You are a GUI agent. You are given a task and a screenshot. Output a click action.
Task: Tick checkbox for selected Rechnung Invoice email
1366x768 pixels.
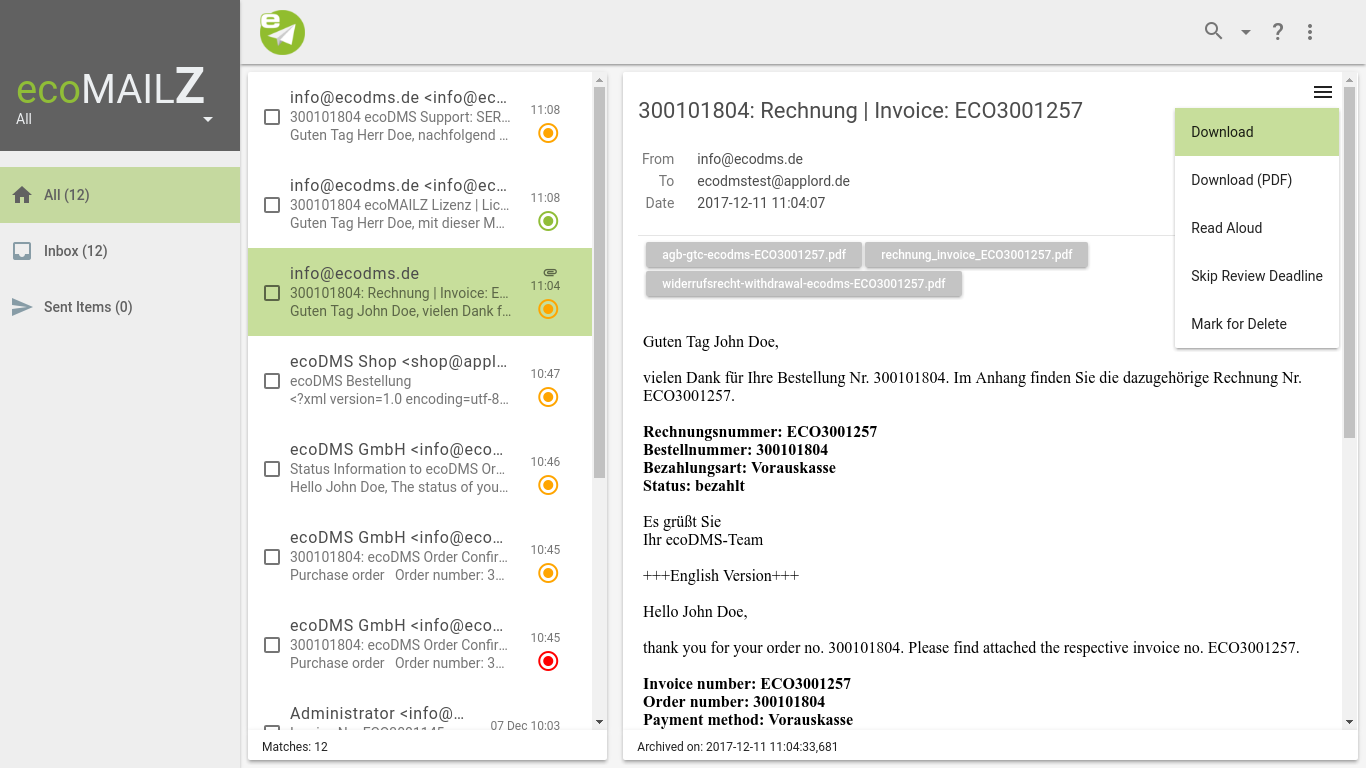[x=272, y=293]
